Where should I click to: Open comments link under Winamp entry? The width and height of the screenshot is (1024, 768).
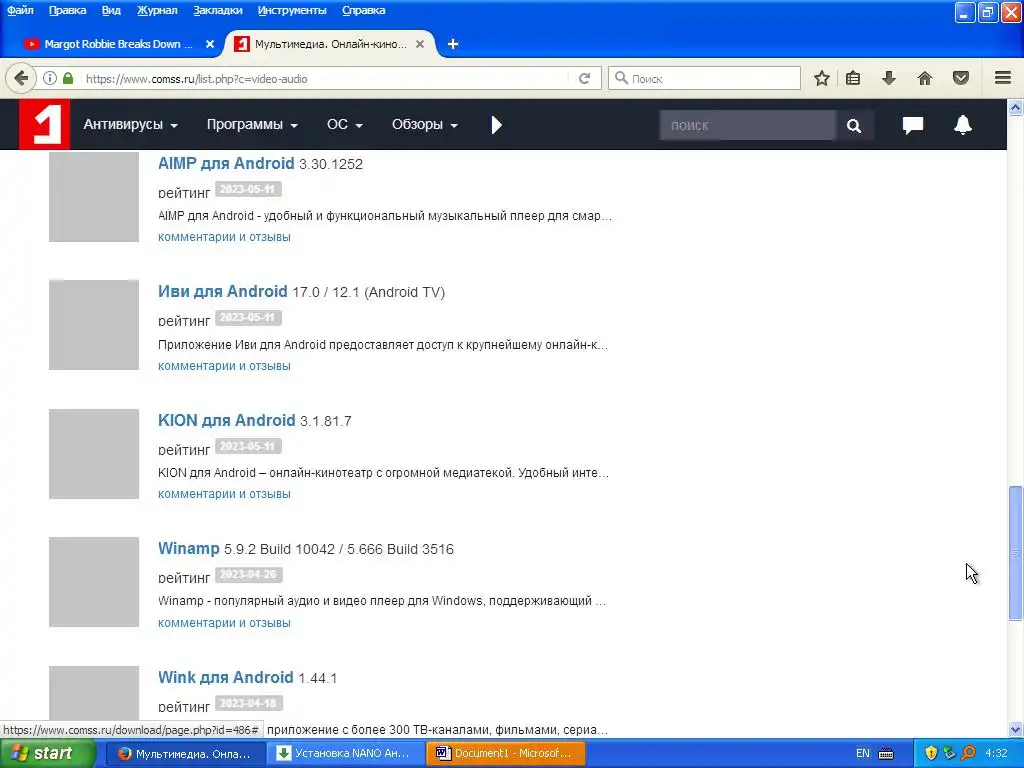[x=224, y=623]
